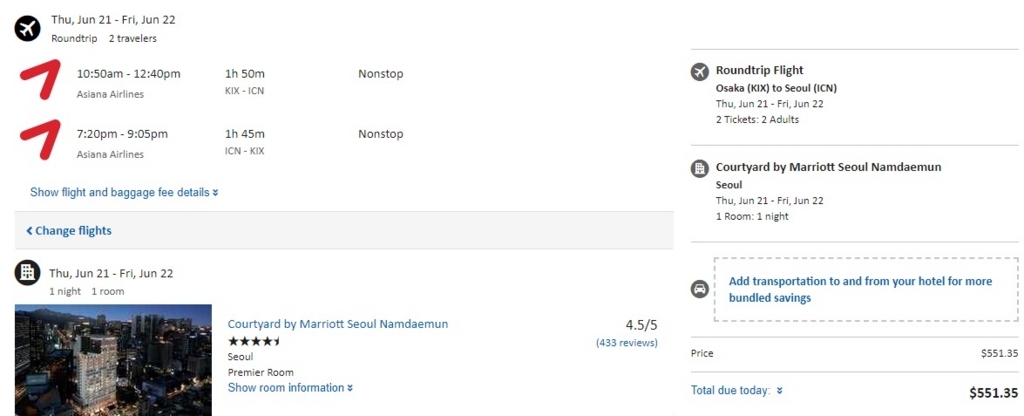The width and height of the screenshot is (1024, 416).
Task: Show room information for the hotel
Action: pyautogui.click(x=290, y=388)
